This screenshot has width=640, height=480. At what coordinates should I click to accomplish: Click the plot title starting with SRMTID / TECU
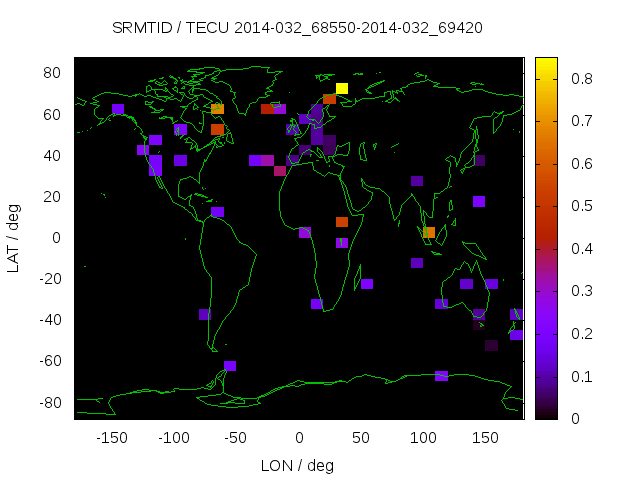click(298, 28)
